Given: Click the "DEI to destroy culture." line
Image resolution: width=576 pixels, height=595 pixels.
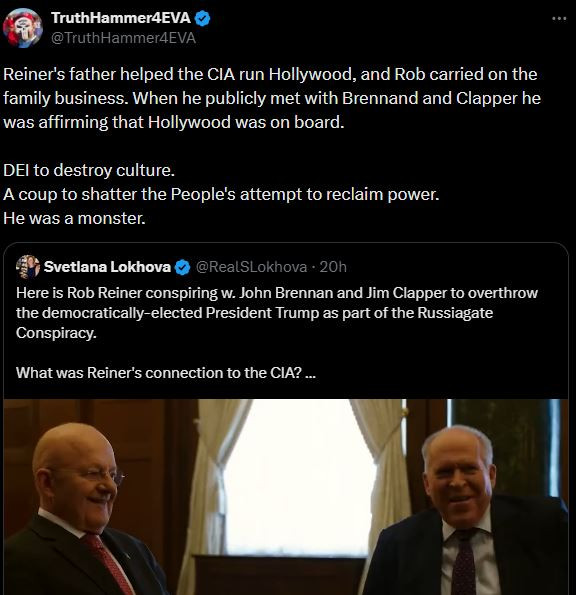Looking at the screenshot, I should pyautogui.click(x=89, y=170).
